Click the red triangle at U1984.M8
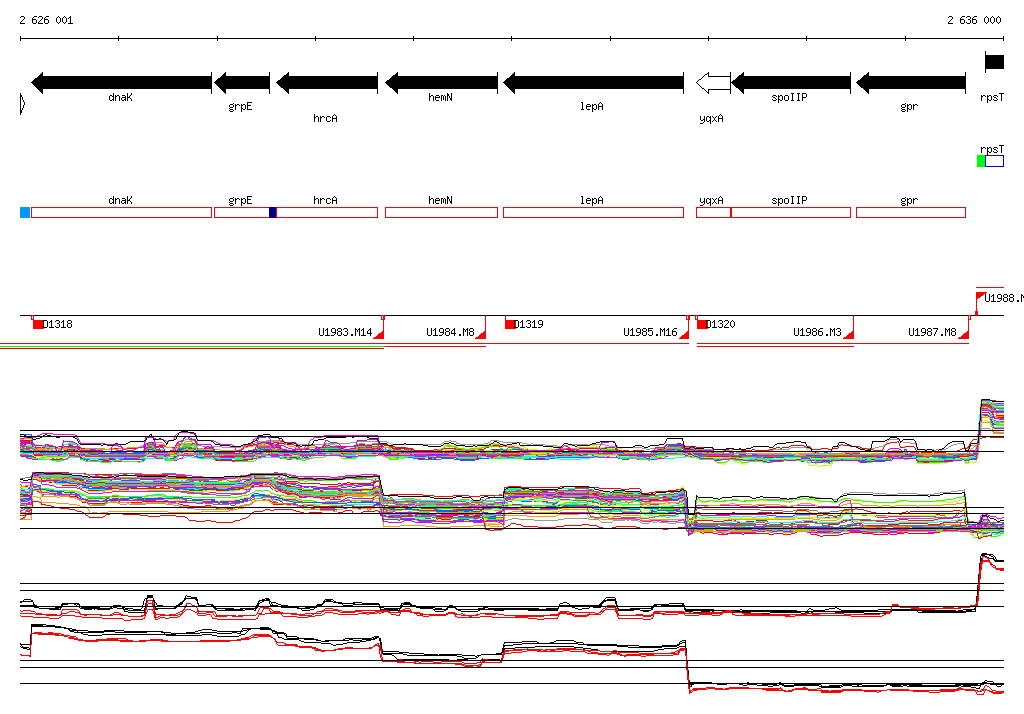Image resolution: width=1024 pixels, height=714 pixels. pos(481,334)
